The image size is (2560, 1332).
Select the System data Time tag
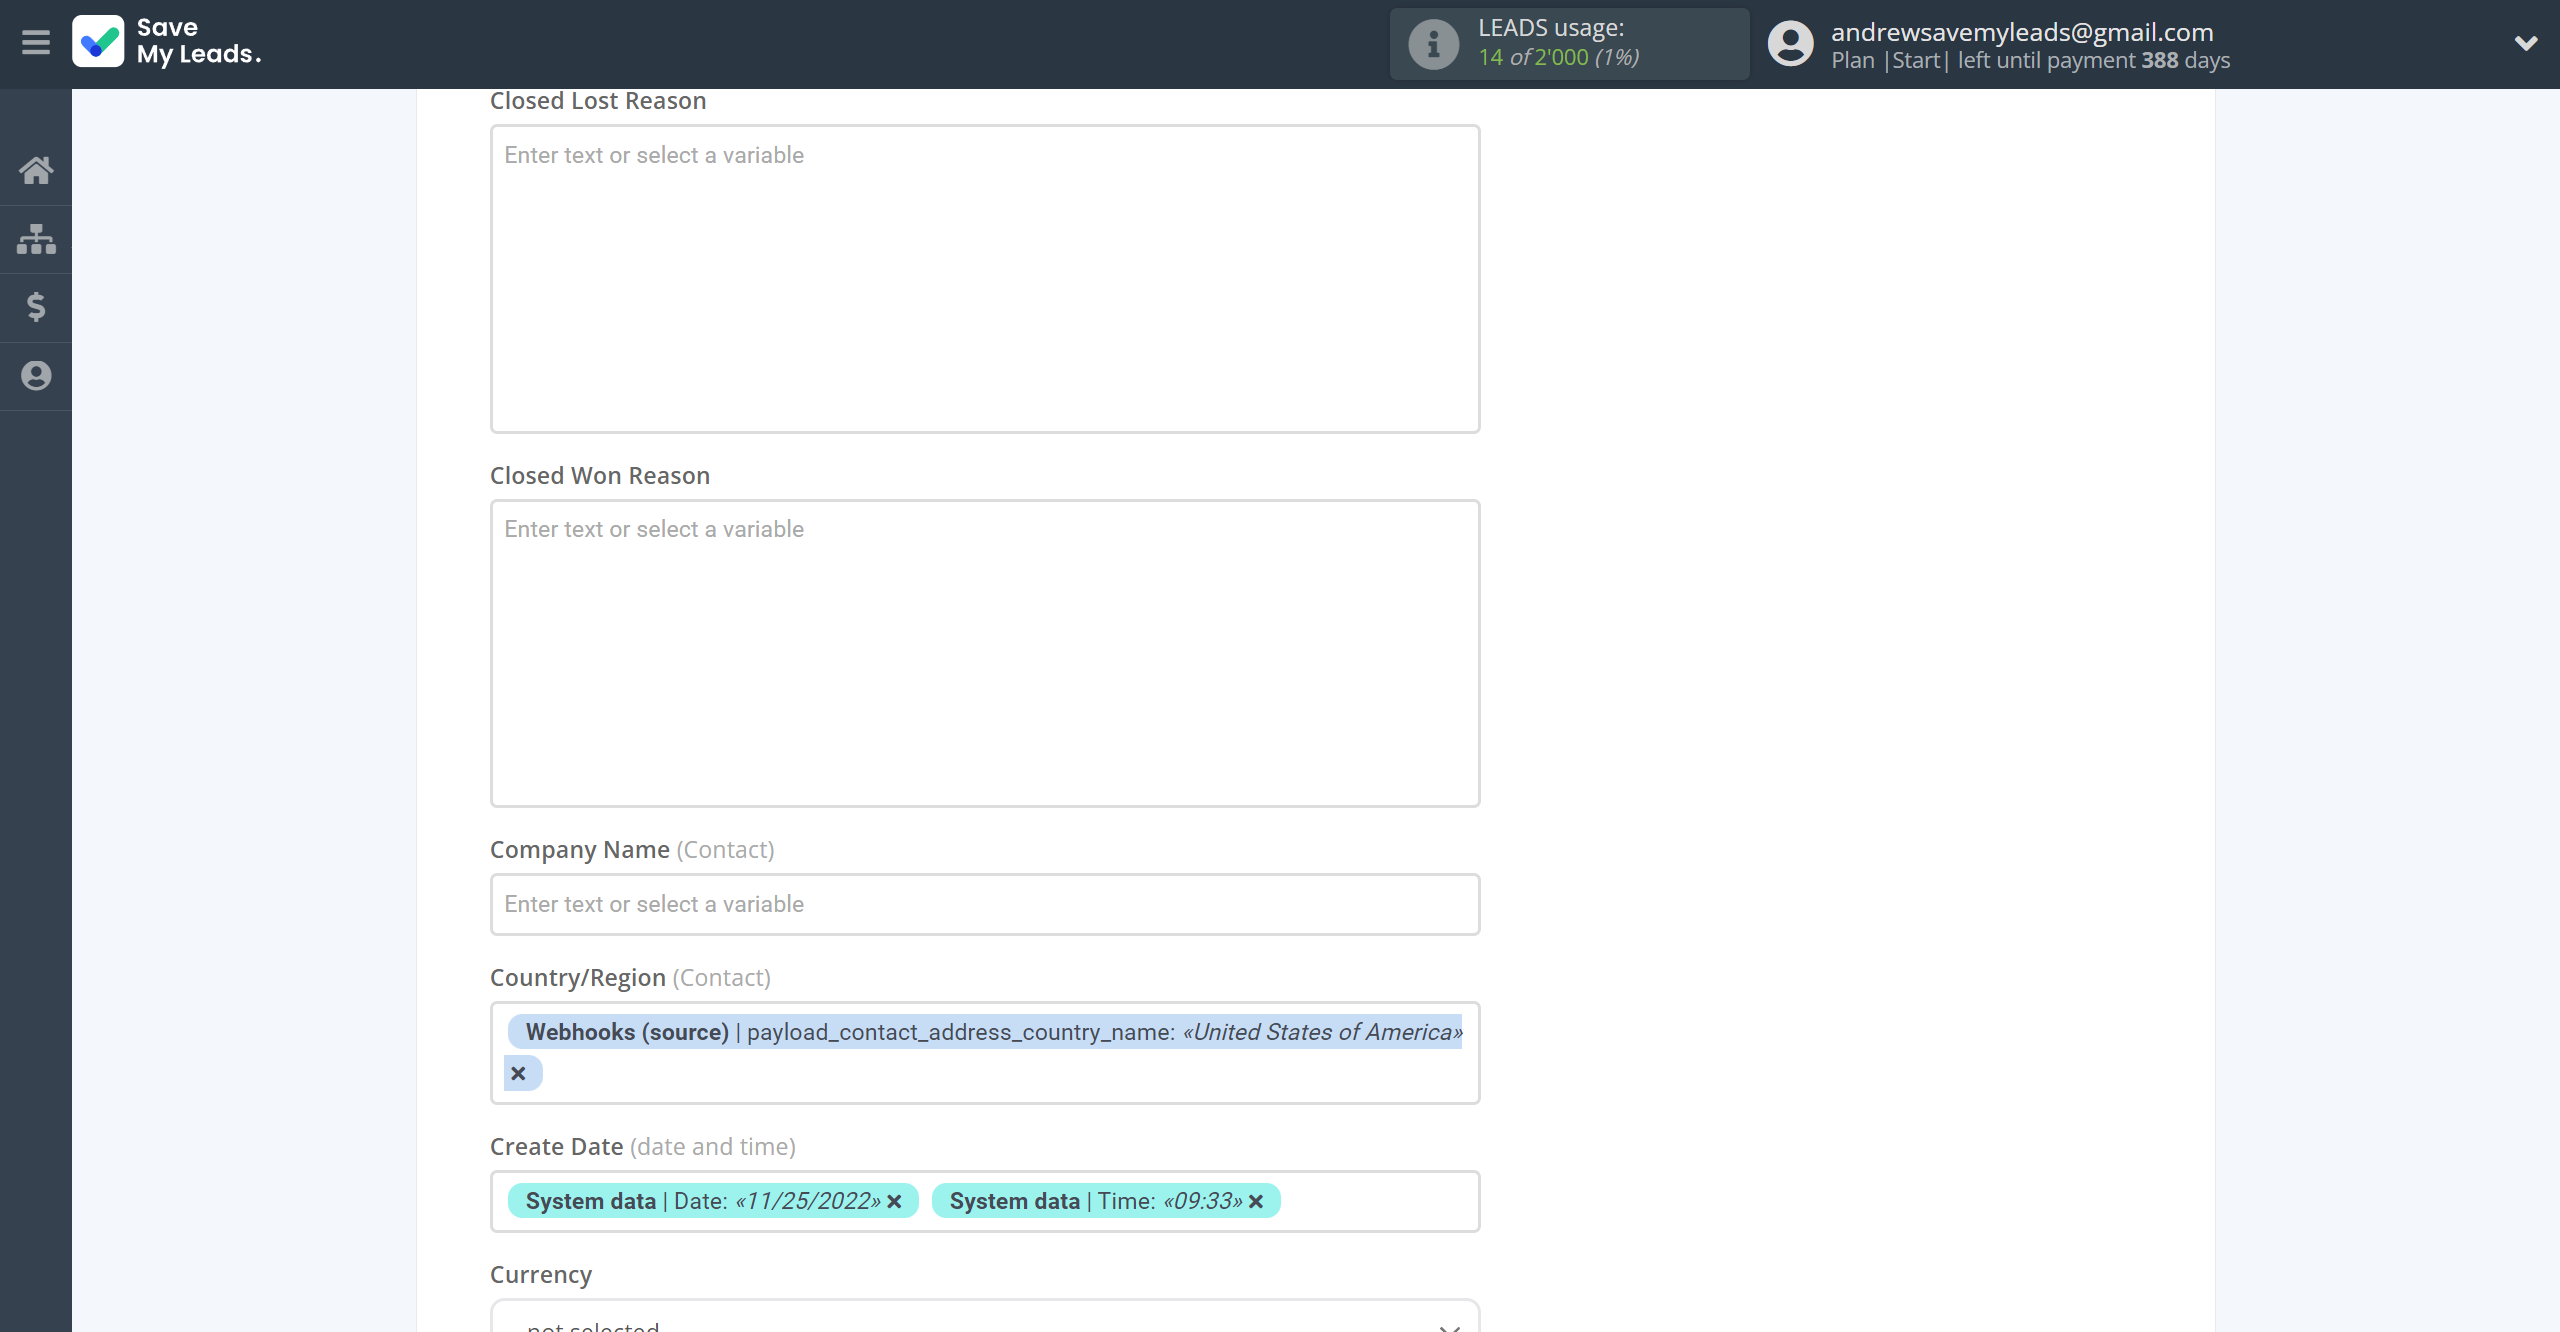click(x=1106, y=1201)
